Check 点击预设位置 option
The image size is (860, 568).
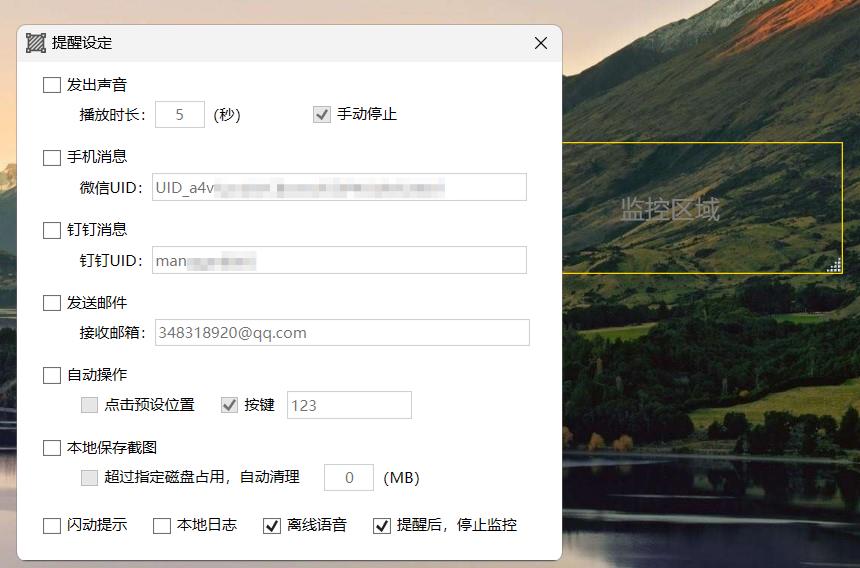click(89, 405)
